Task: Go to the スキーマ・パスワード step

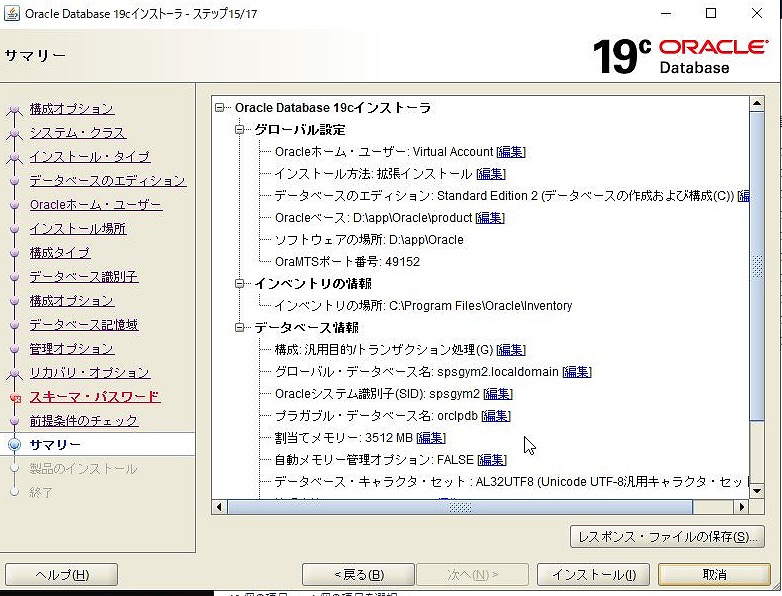Action: [95, 397]
